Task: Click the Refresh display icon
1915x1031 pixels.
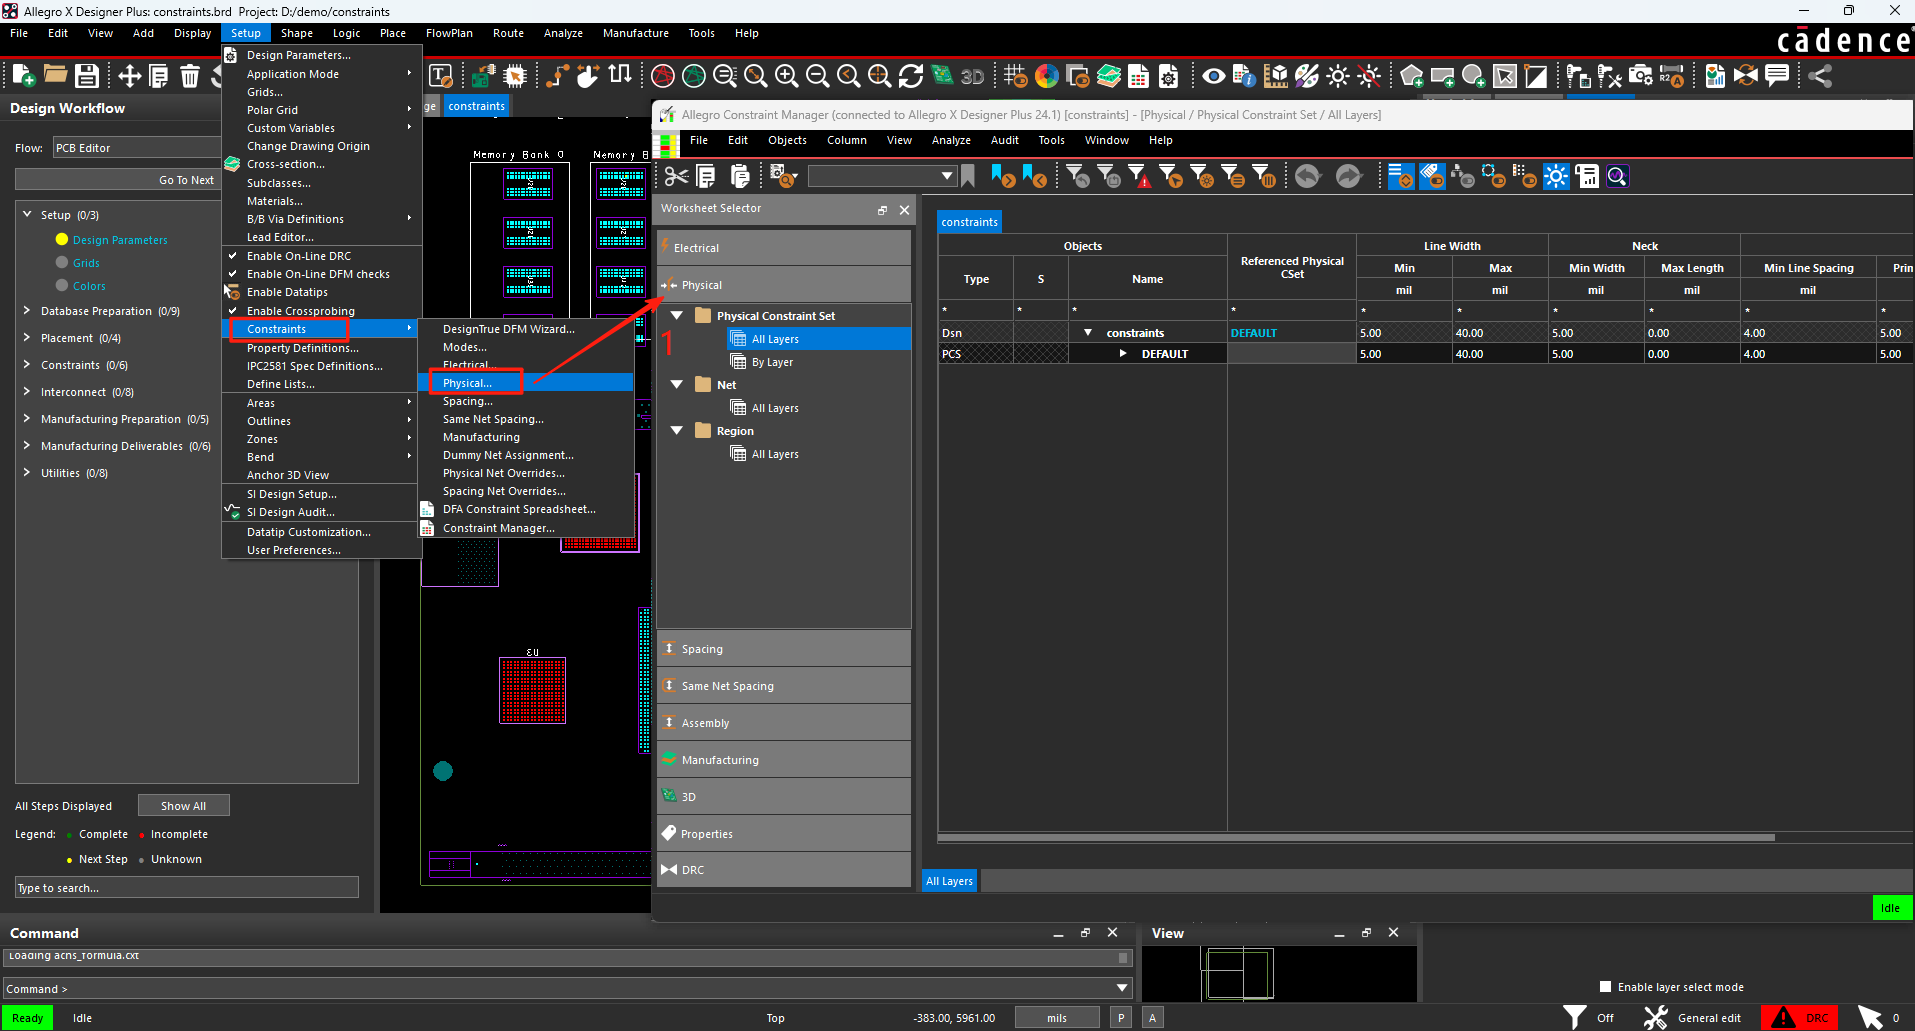Action: click(910, 75)
